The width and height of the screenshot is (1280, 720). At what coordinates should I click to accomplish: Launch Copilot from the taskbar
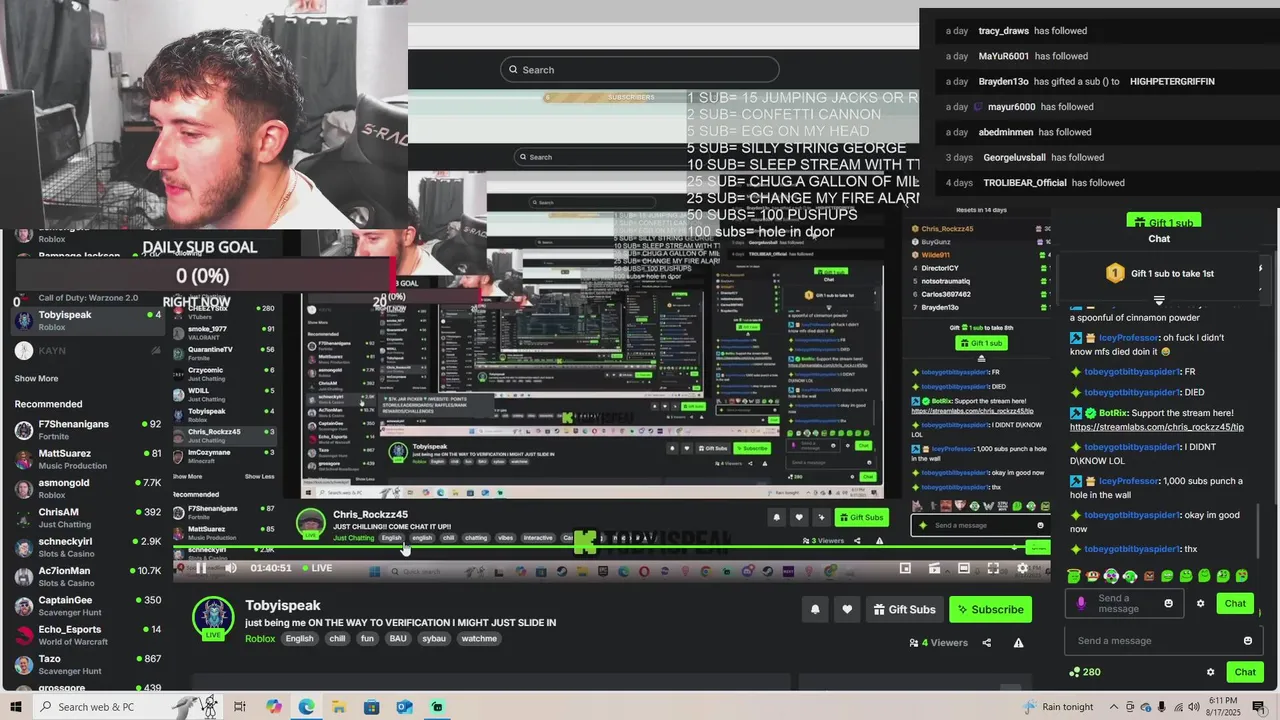point(274,707)
